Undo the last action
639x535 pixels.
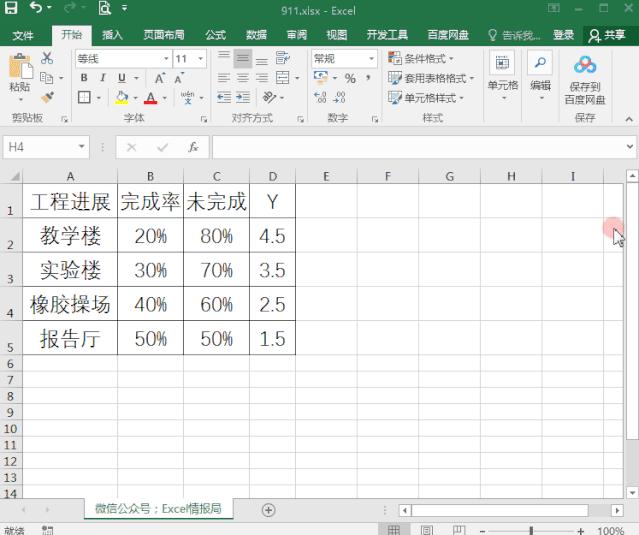coord(36,7)
